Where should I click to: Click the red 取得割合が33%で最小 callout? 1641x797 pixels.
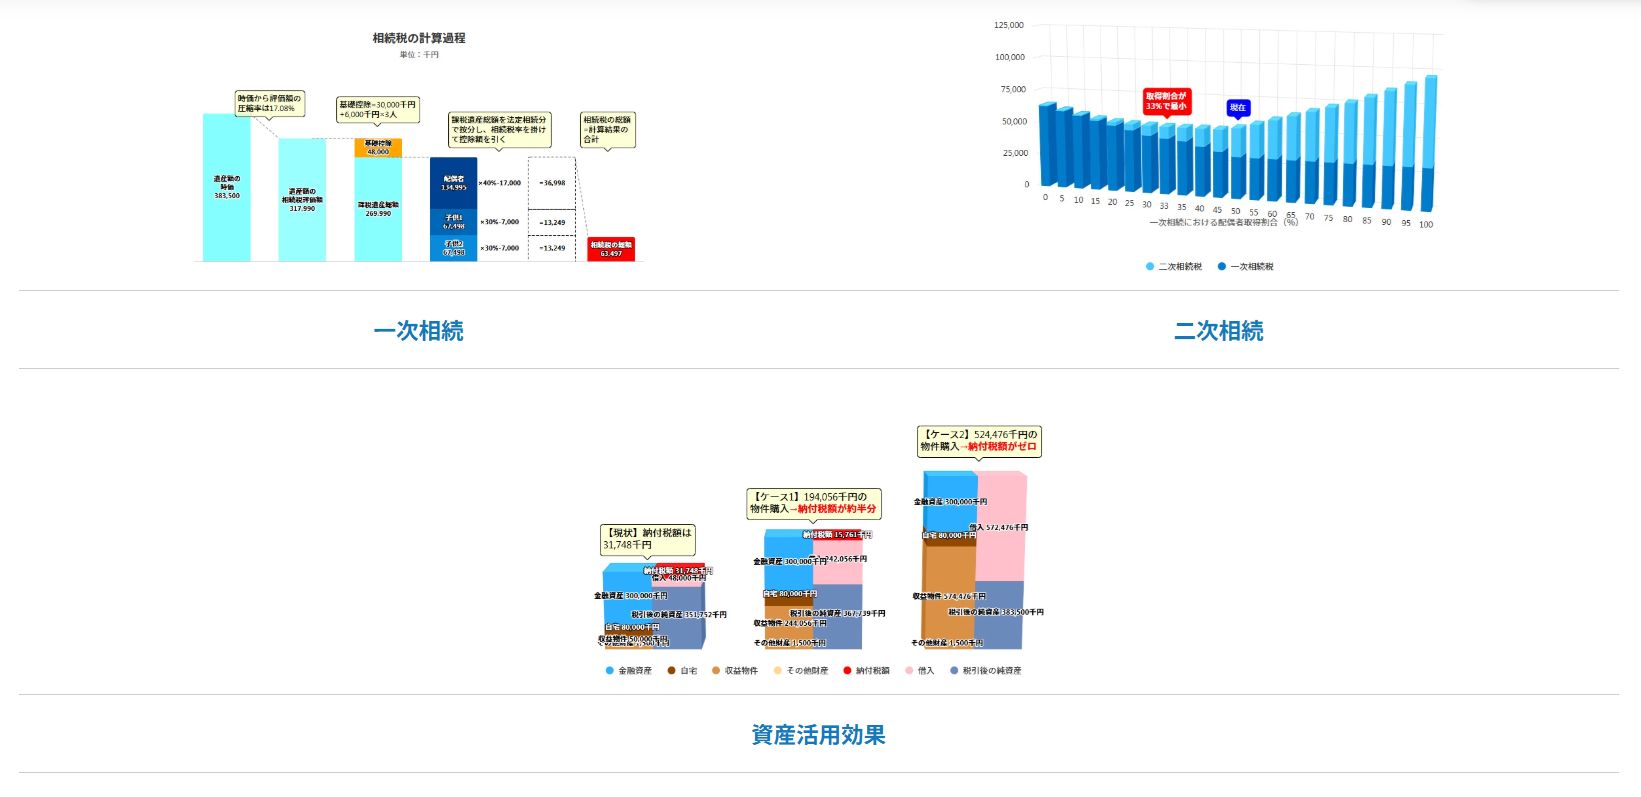(1166, 101)
